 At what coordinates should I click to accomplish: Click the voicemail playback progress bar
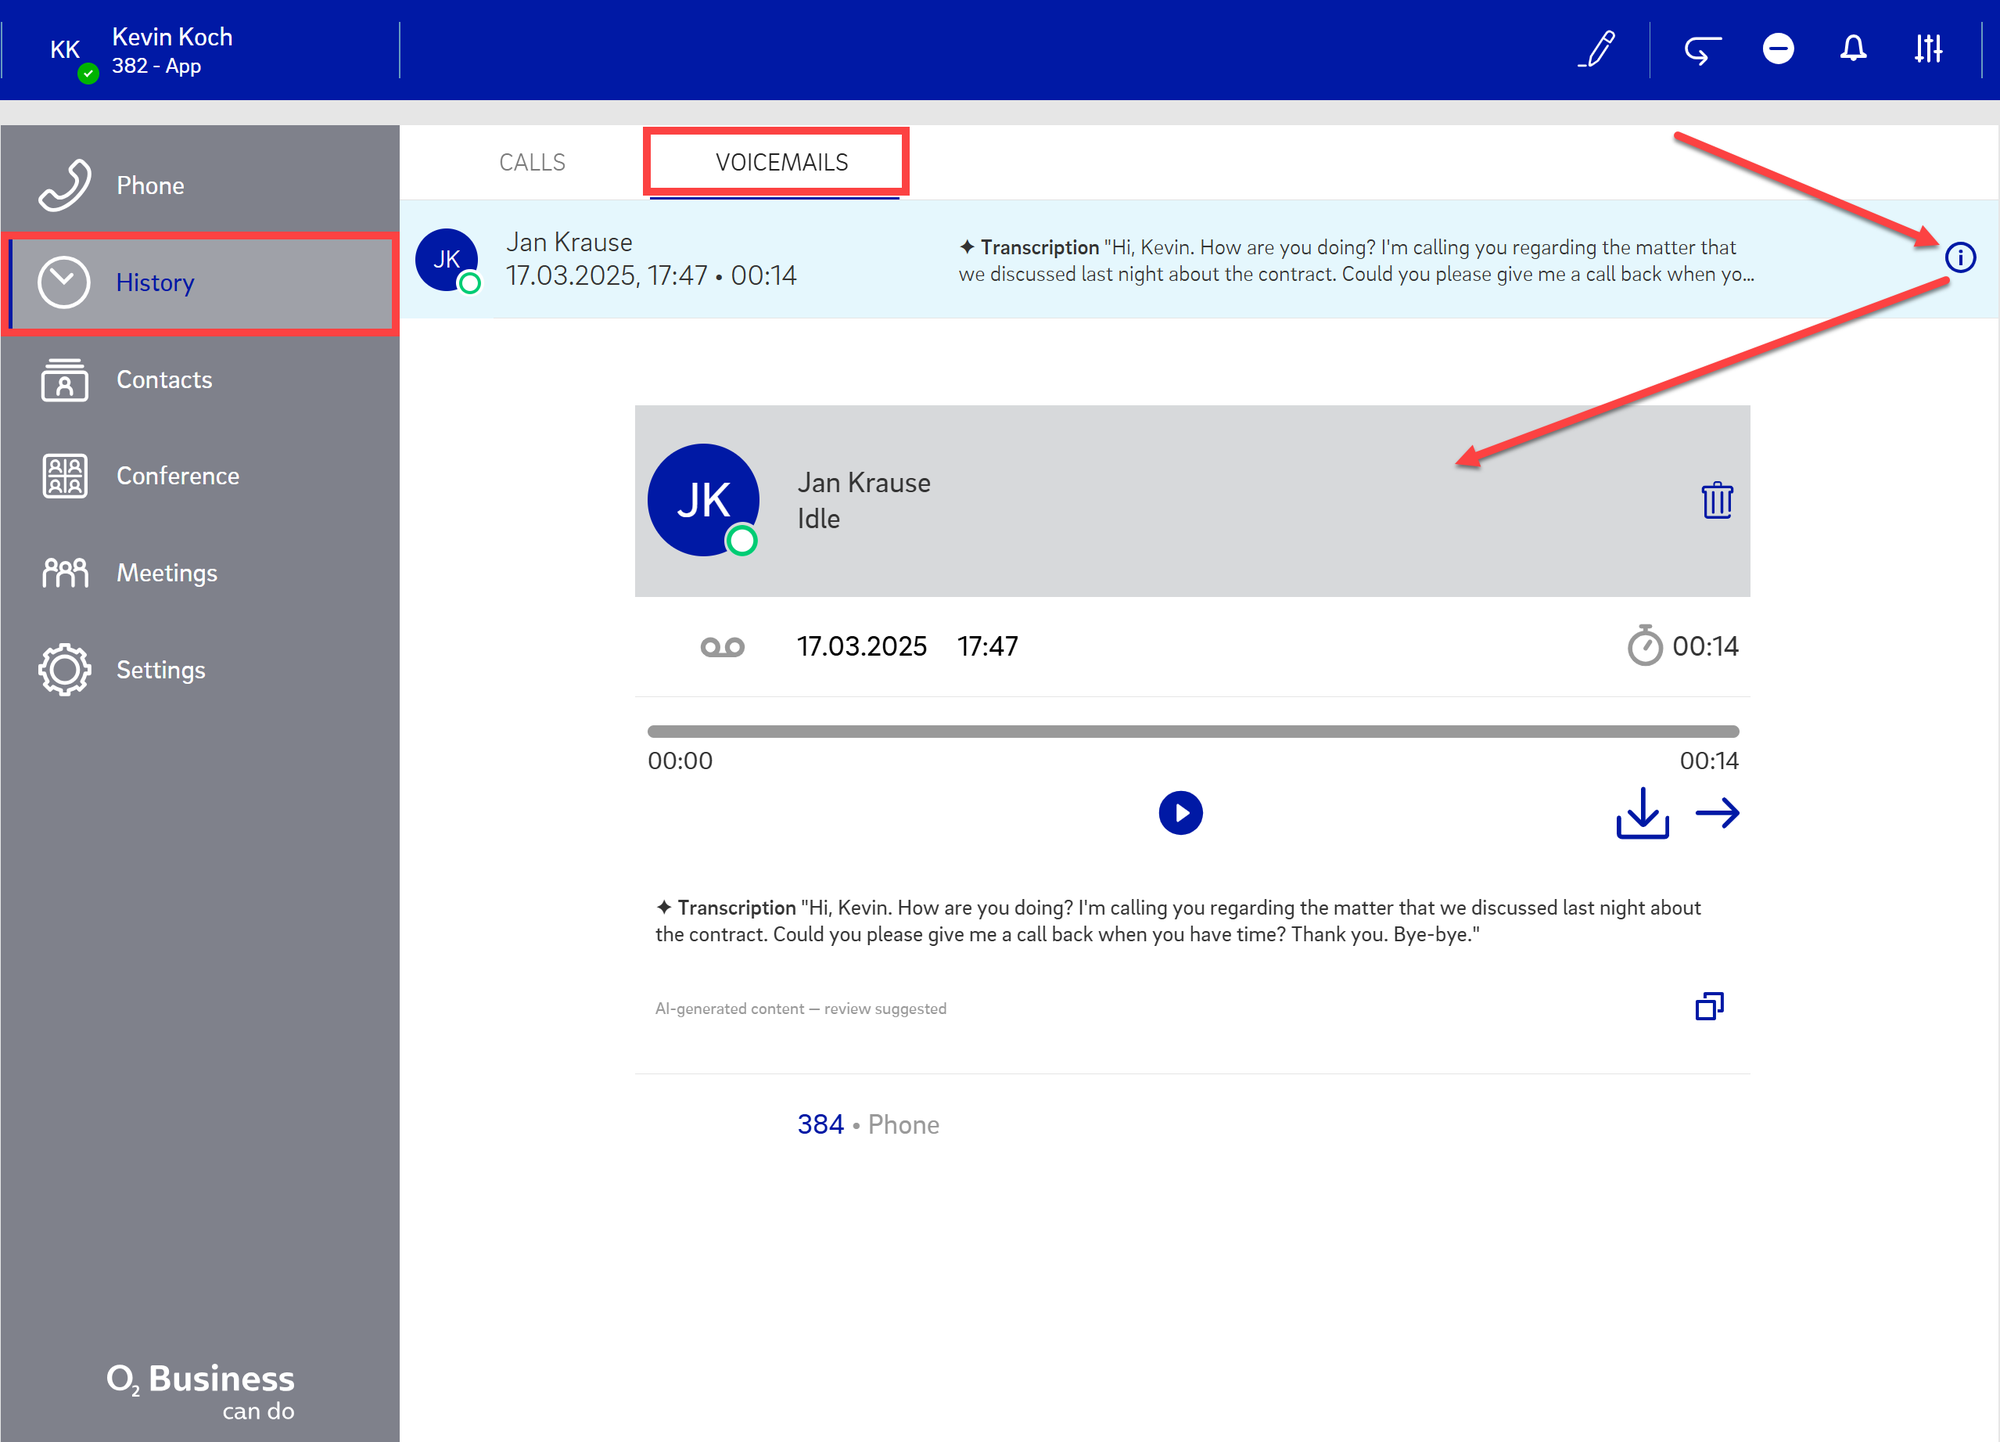pyautogui.click(x=1192, y=732)
